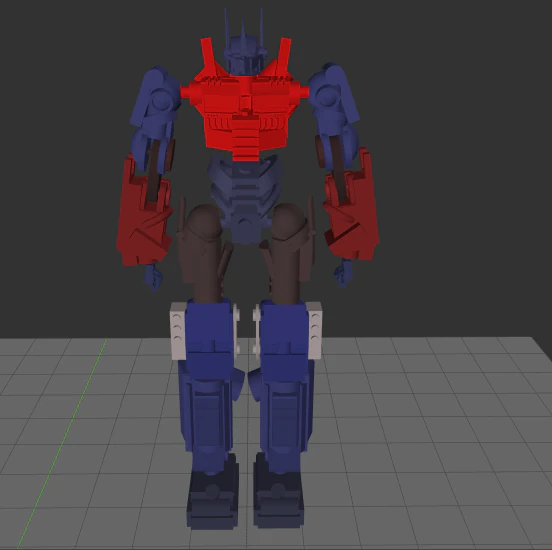Select the small blue hand on viewer's left

click(153, 277)
